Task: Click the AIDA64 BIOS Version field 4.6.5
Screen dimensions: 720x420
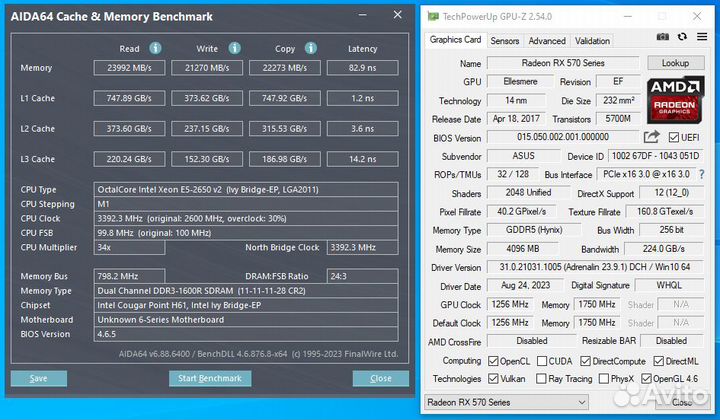Action: [246, 334]
